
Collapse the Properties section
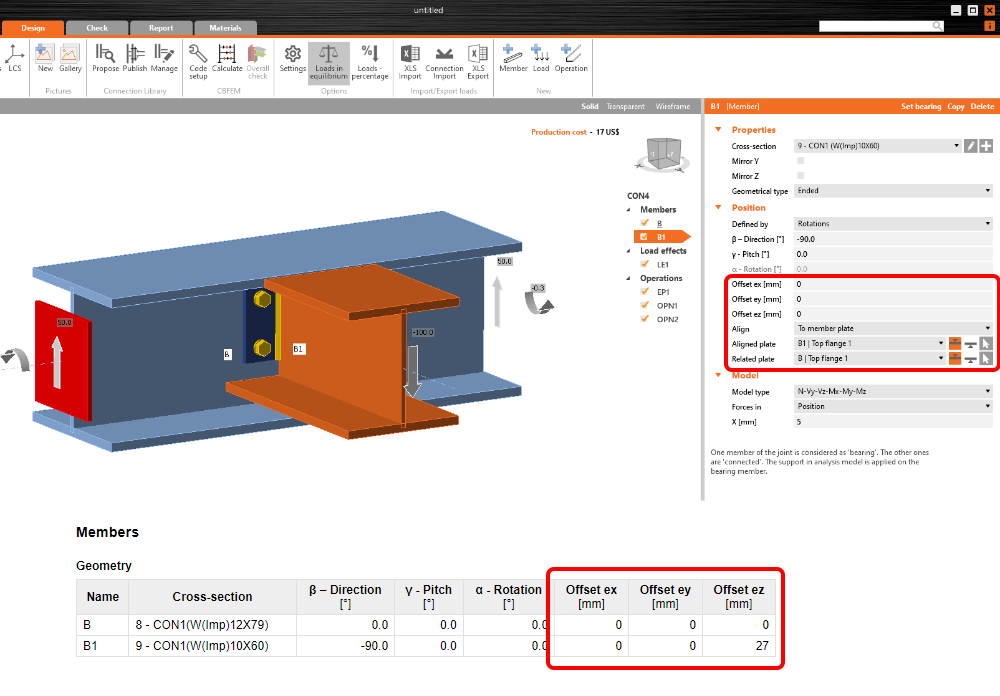click(717, 130)
